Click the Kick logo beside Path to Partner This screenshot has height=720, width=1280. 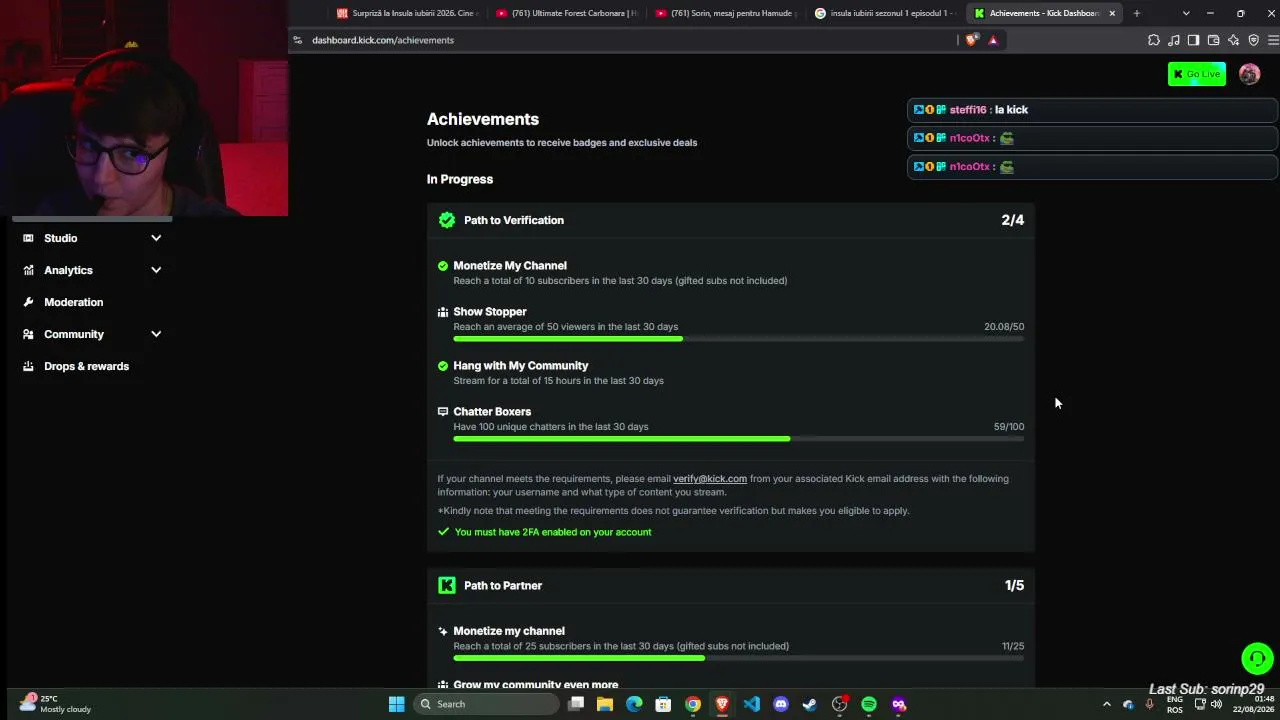coord(447,585)
